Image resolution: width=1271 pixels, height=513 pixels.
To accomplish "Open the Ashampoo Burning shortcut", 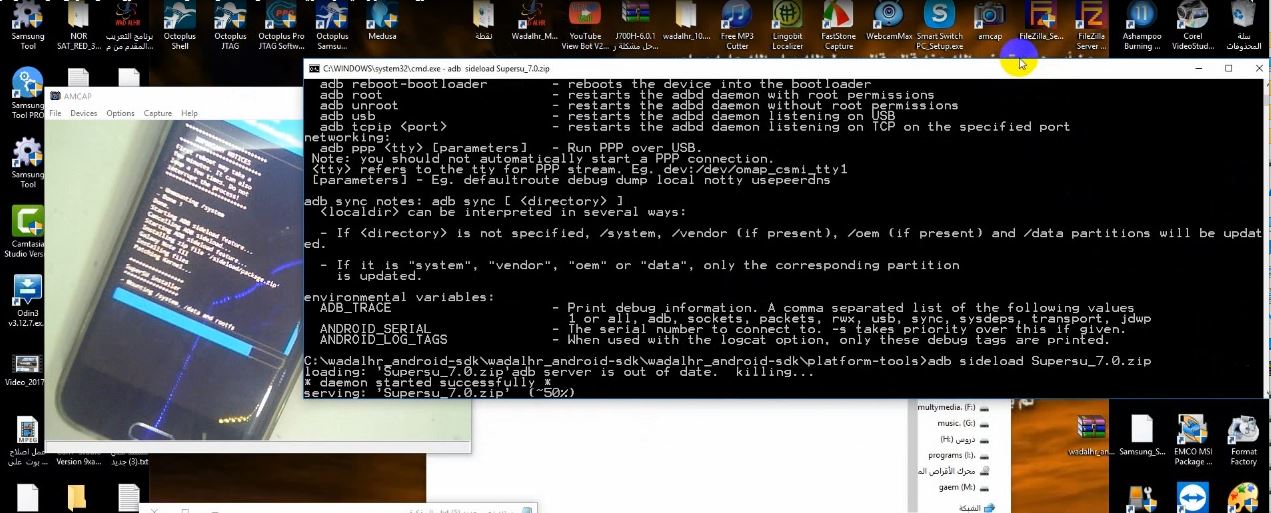I will [x=1141, y=26].
